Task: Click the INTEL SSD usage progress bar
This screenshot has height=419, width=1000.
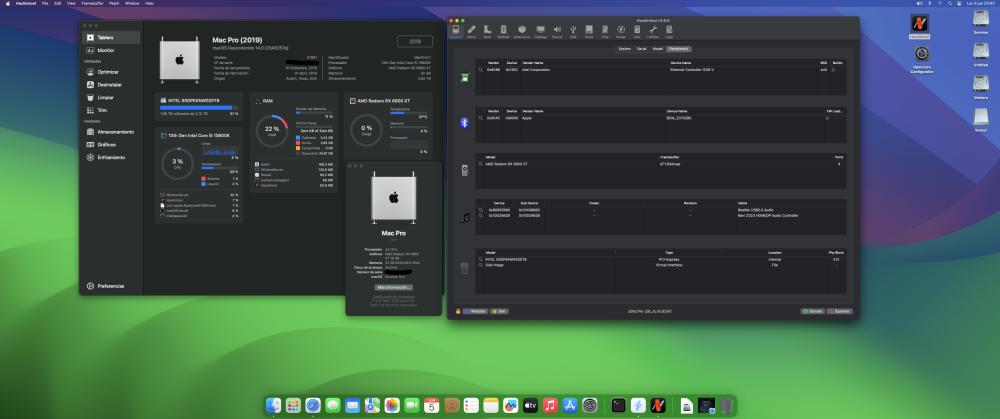Action: [199, 108]
